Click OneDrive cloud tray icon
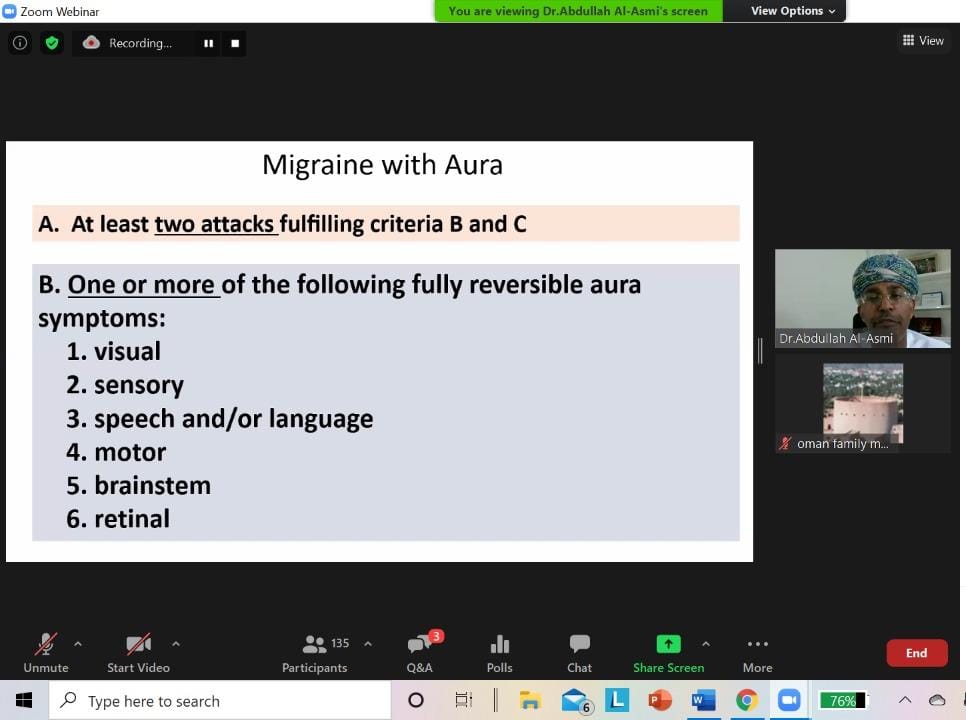 pyautogui.click(x=937, y=700)
